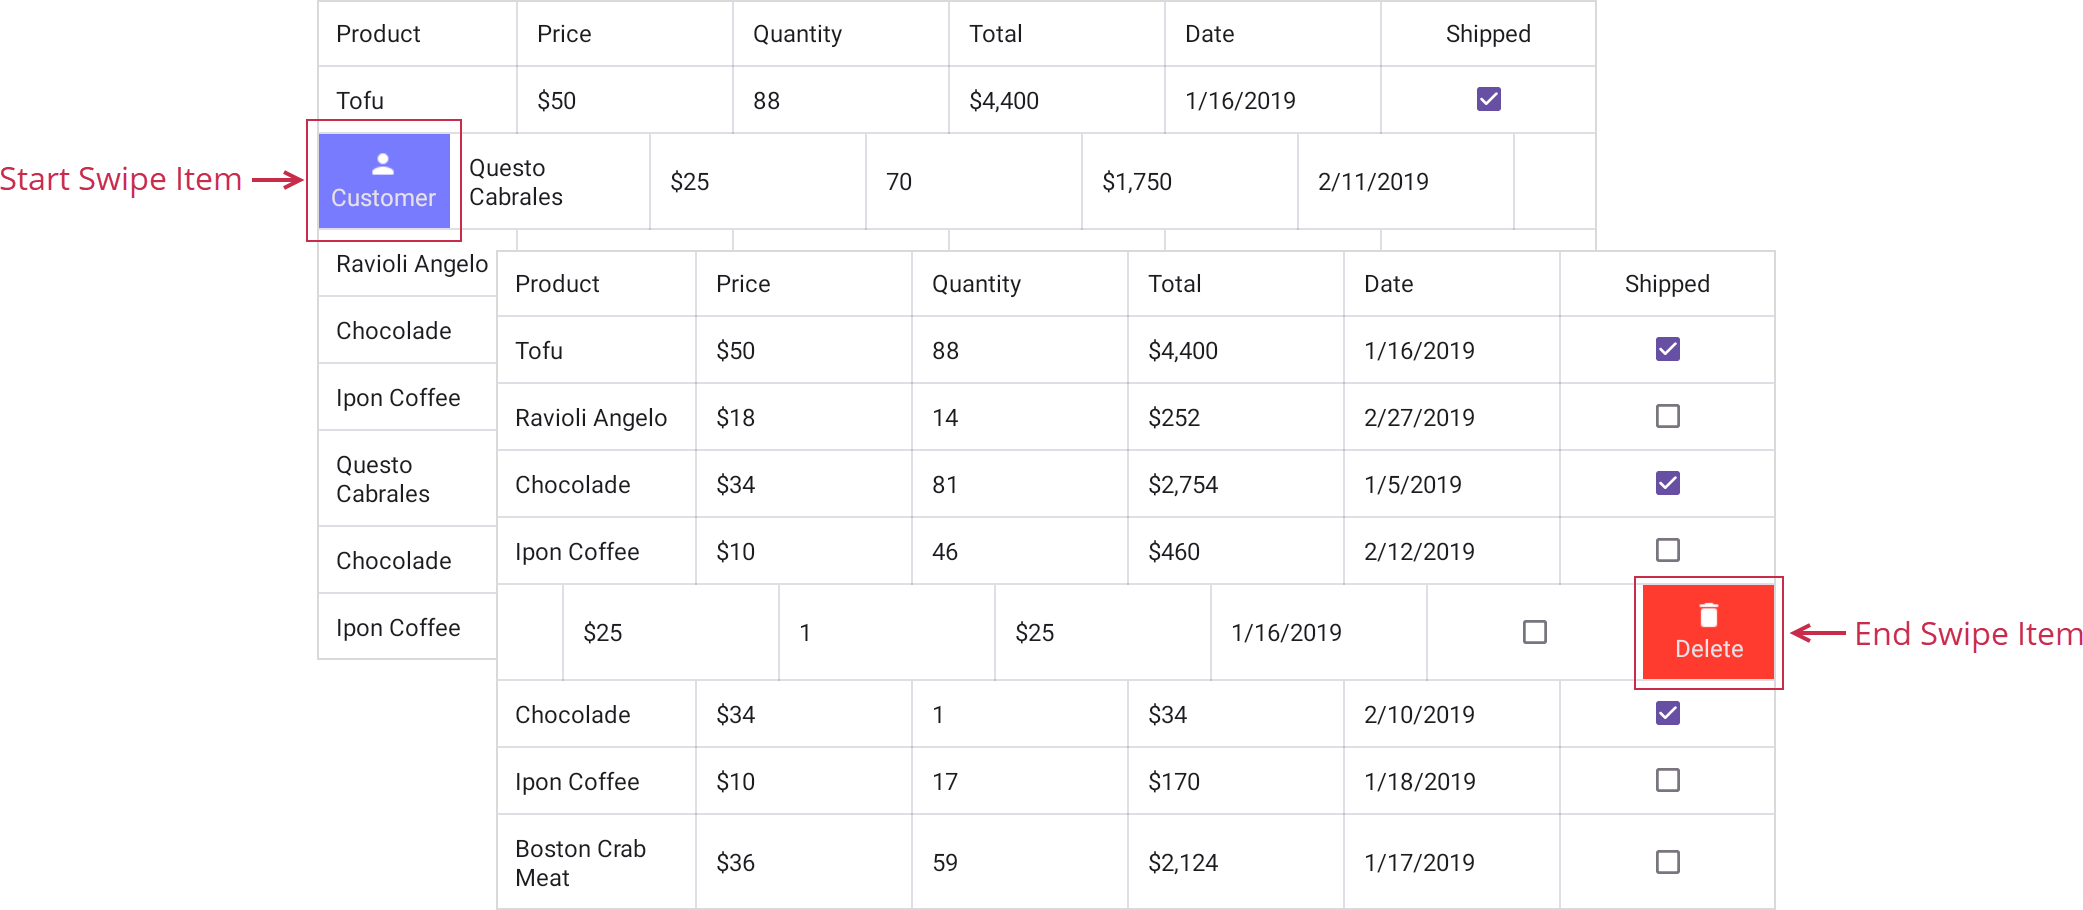Click the Customer swipe action button

click(x=384, y=181)
